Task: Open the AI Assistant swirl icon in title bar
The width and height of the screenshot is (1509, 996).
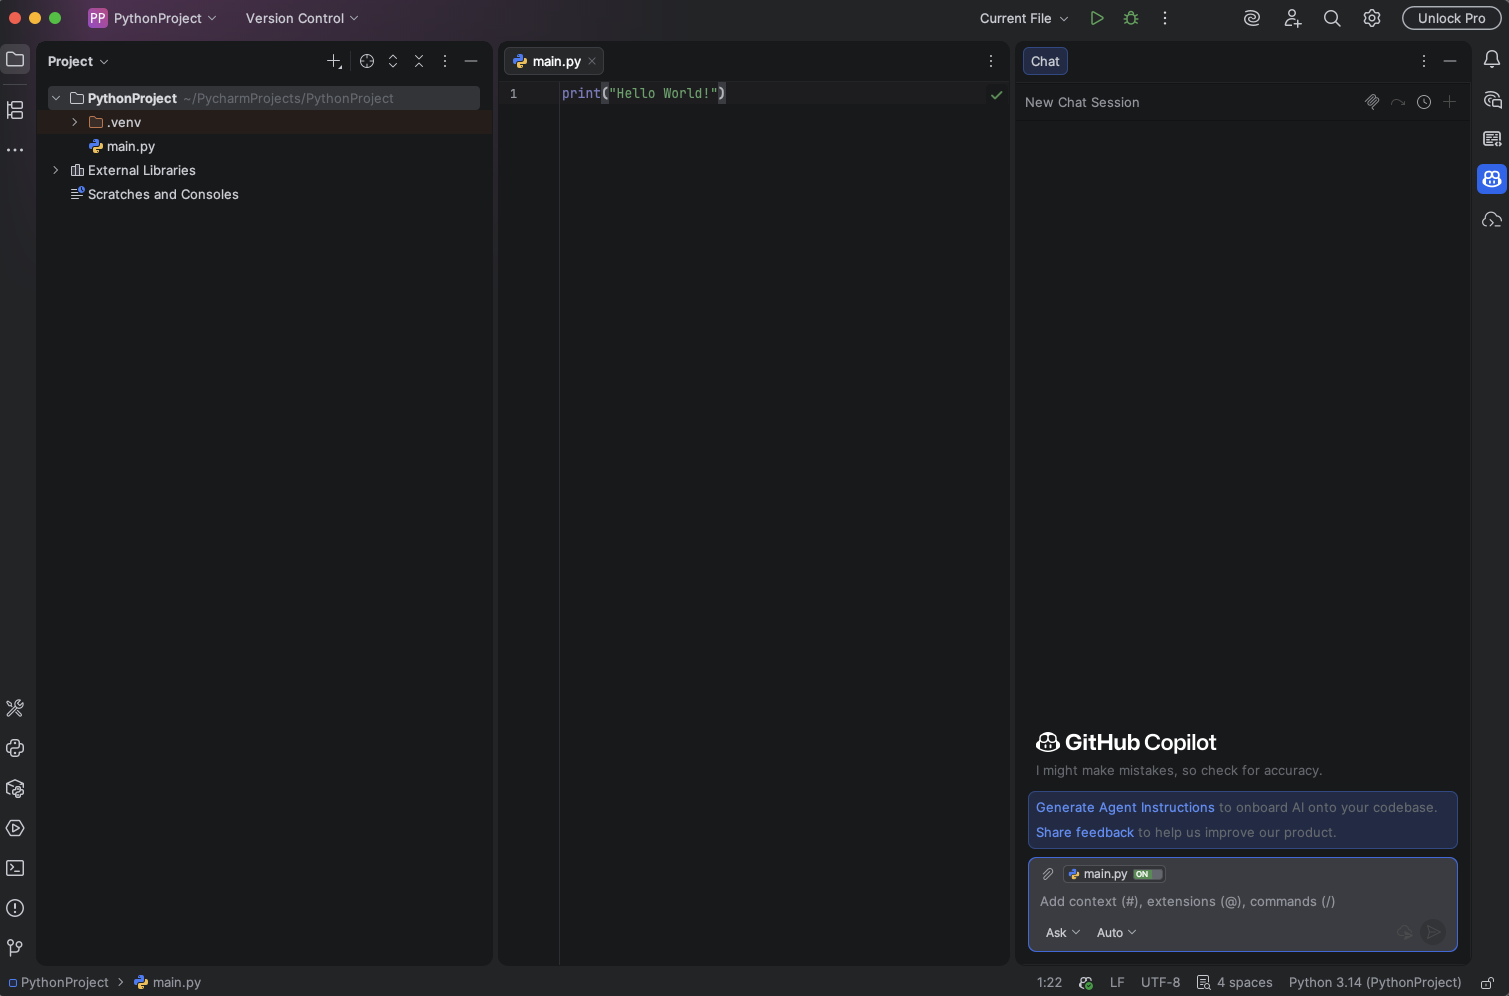Action: 1252,18
